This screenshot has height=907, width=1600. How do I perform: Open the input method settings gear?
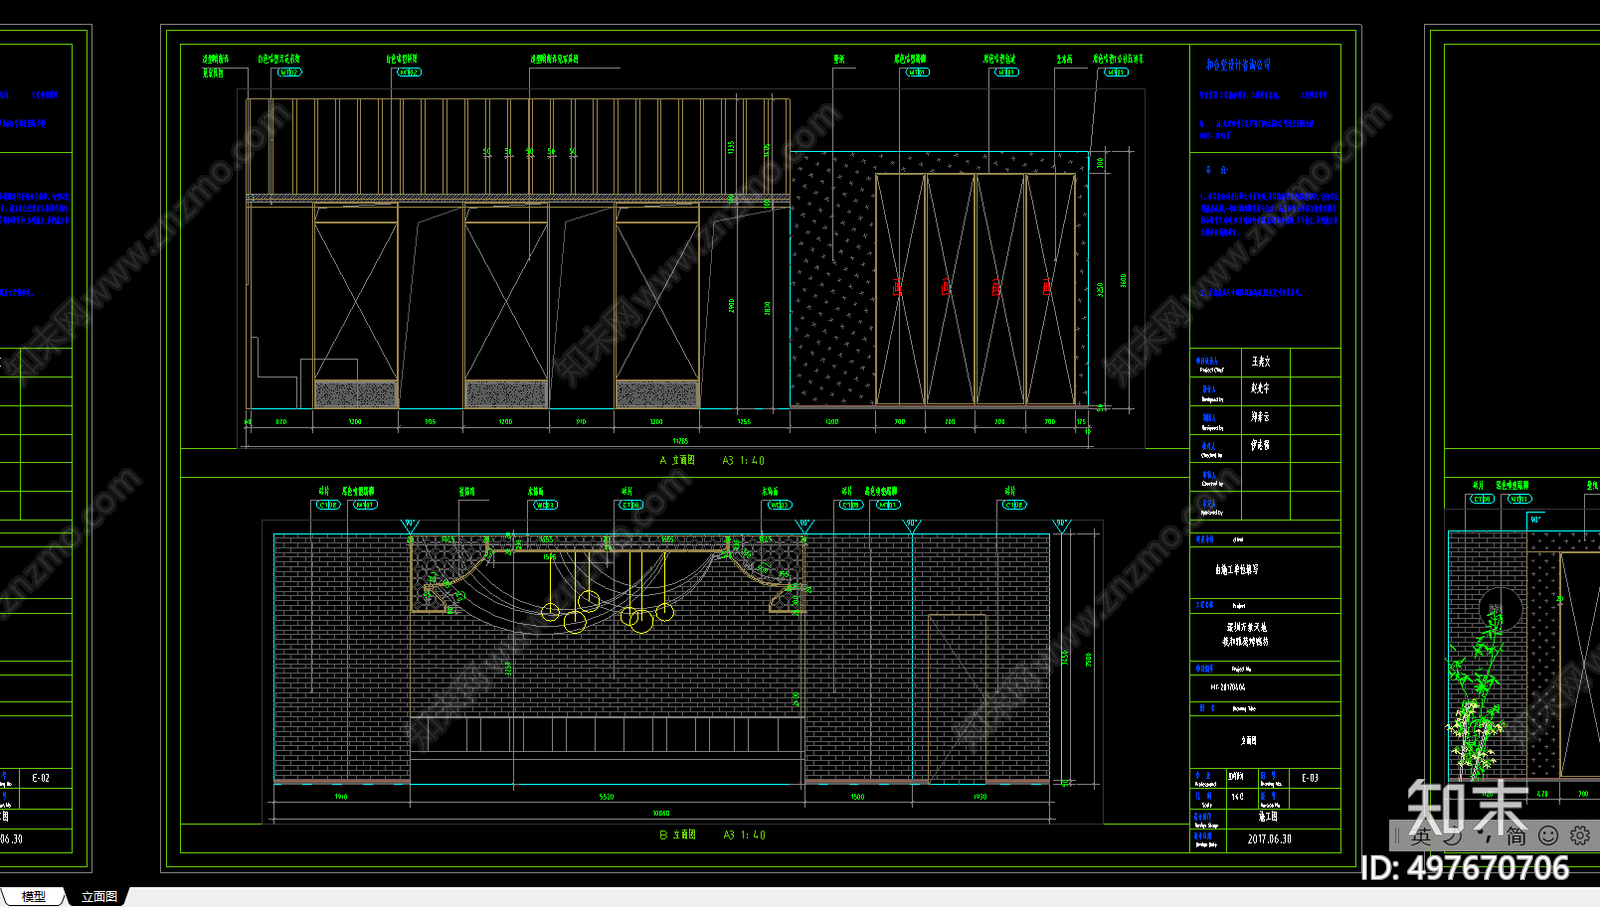point(1580,835)
